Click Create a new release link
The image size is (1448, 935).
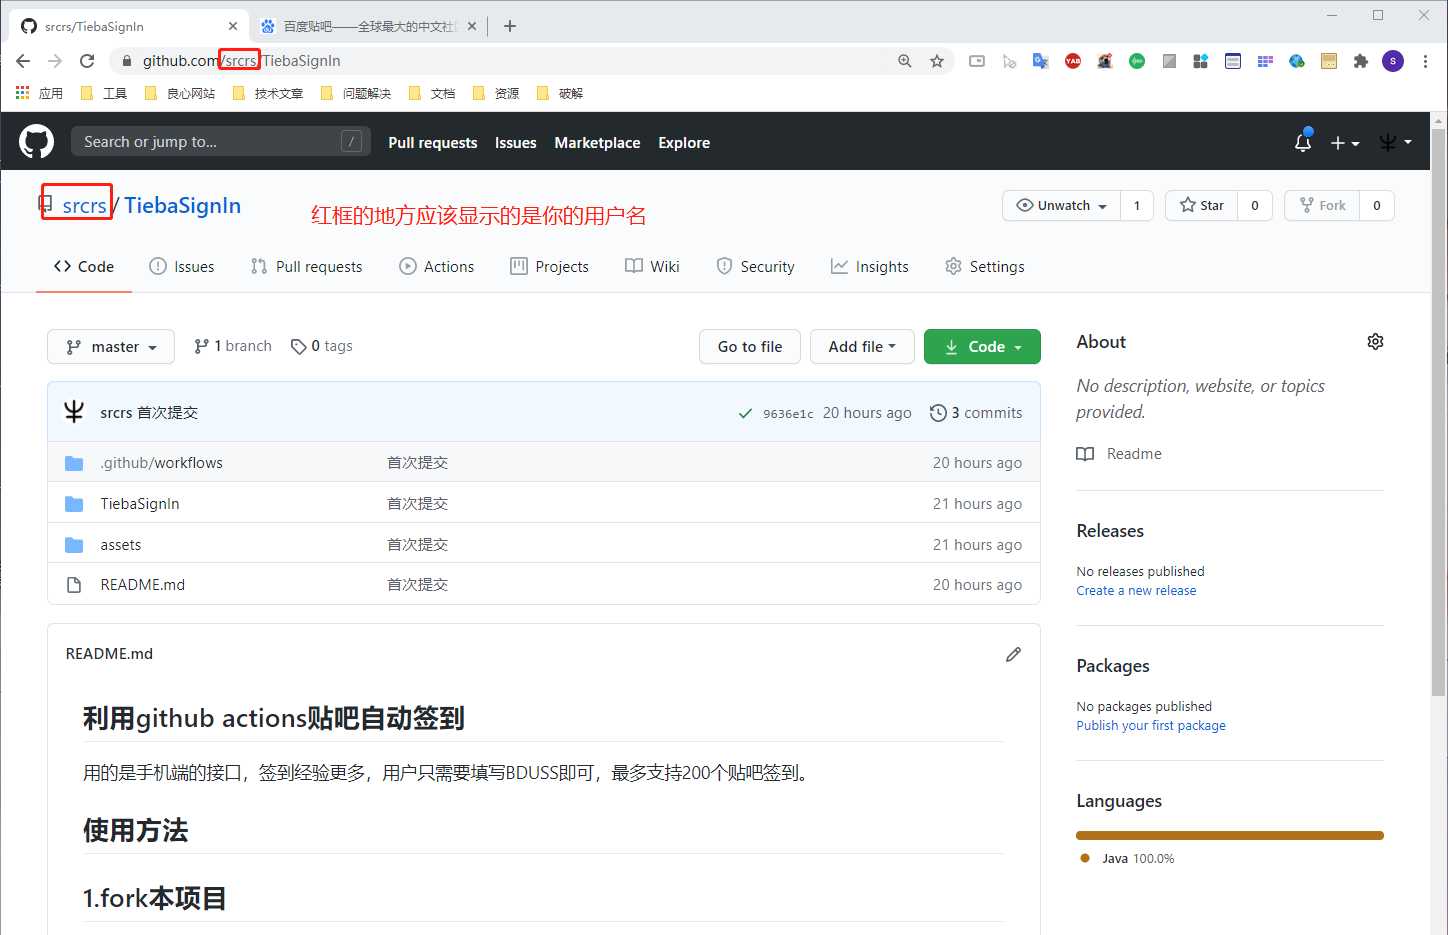click(1136, 591)
